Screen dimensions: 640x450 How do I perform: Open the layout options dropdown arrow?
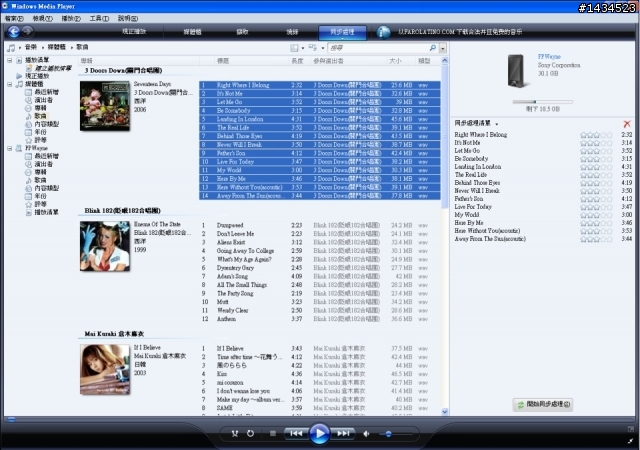tap(302, 48)
